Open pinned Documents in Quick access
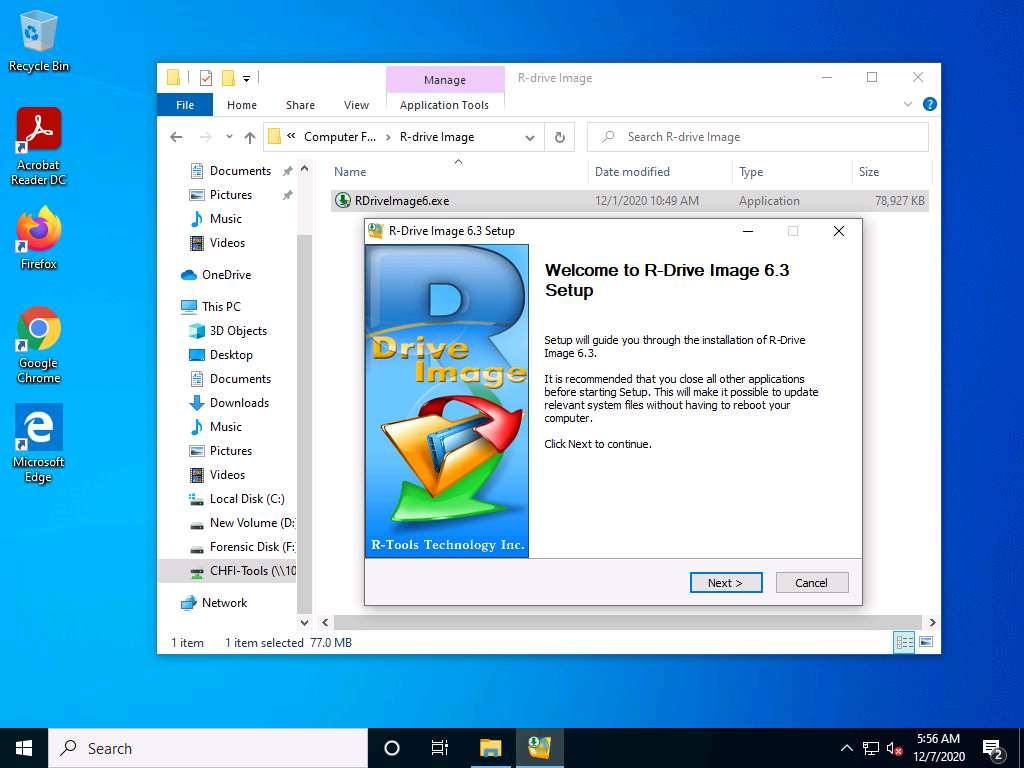 [240, 170]
